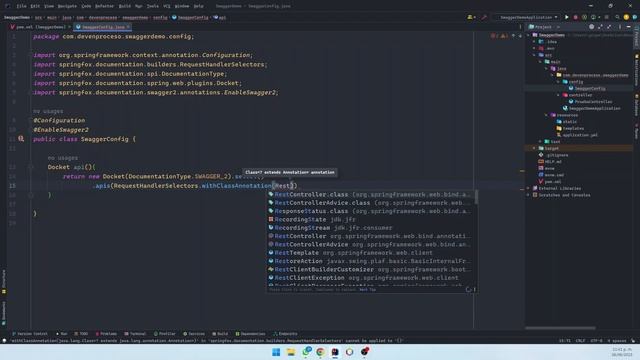Open the yellow avatar icon in toolbar

coord(626,17)
